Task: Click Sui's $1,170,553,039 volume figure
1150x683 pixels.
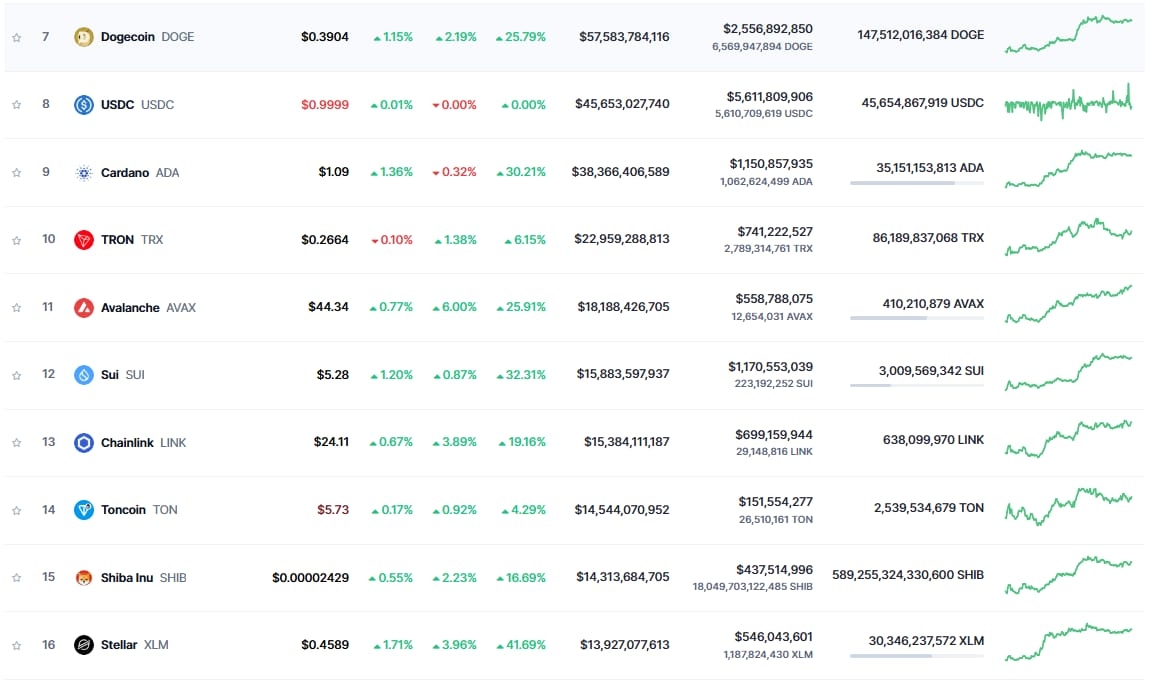Action: pos(770,367)
